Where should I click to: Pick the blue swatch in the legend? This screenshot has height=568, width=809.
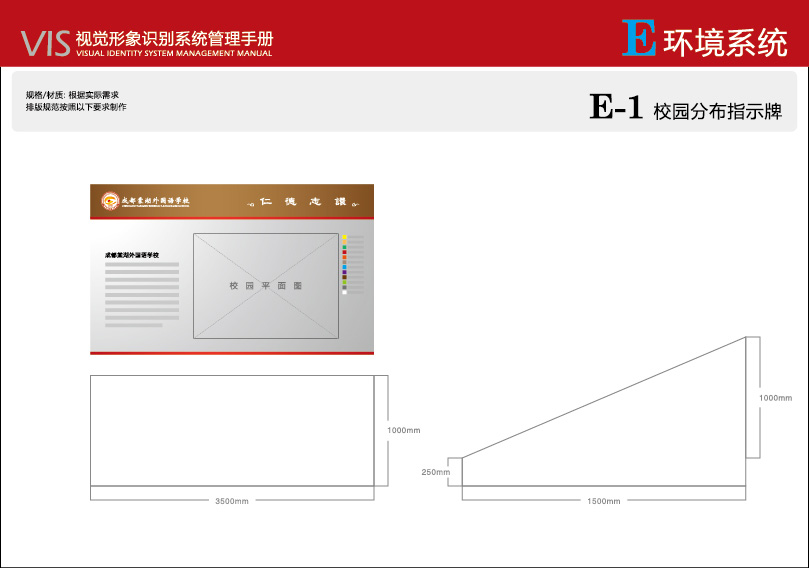click(x=345, y=268)
